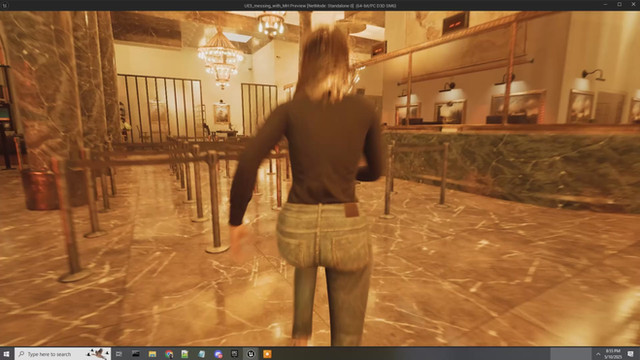640x360 pixels.
Task: Open Task View from the taskbar
Action: pyautogui.click(x=119, y=354)
